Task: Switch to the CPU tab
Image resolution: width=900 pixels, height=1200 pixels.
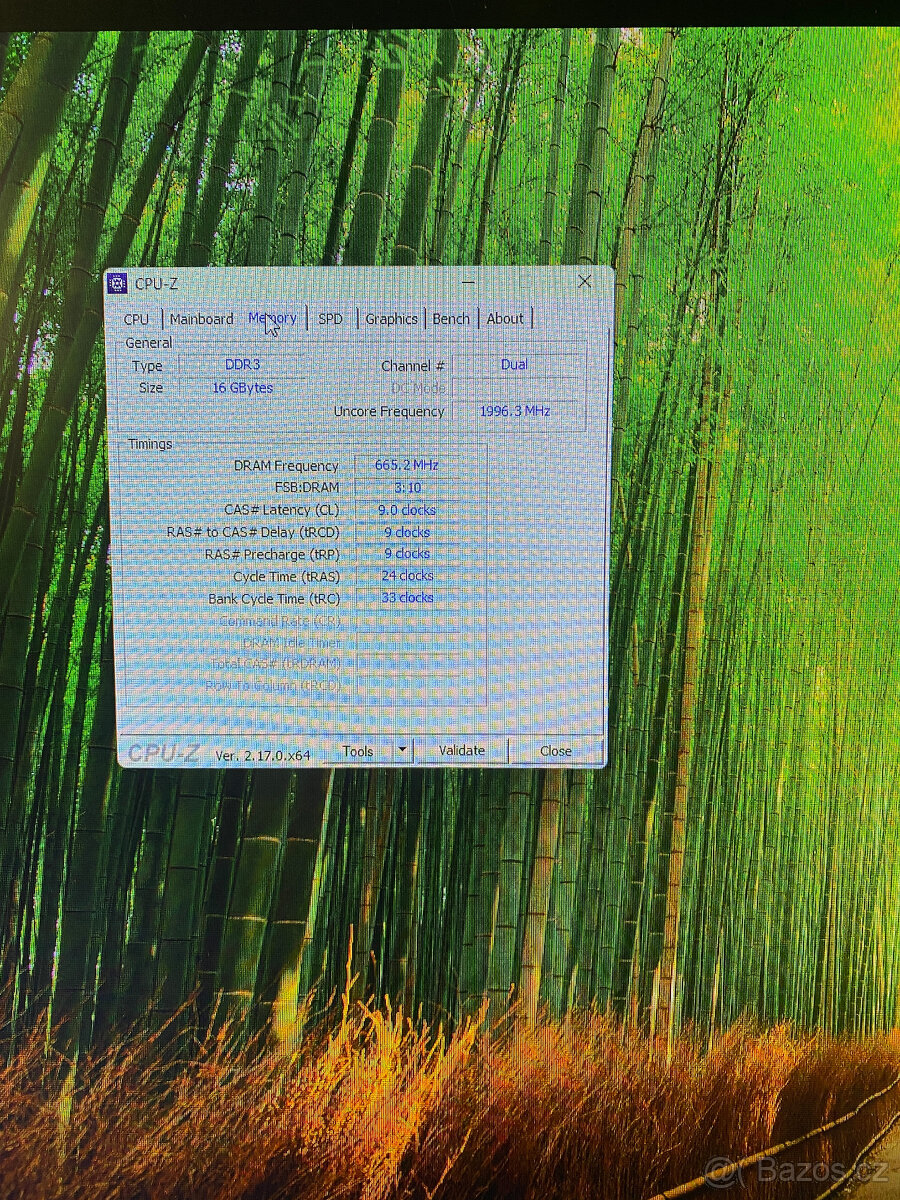Action: (x=136, y=319)
